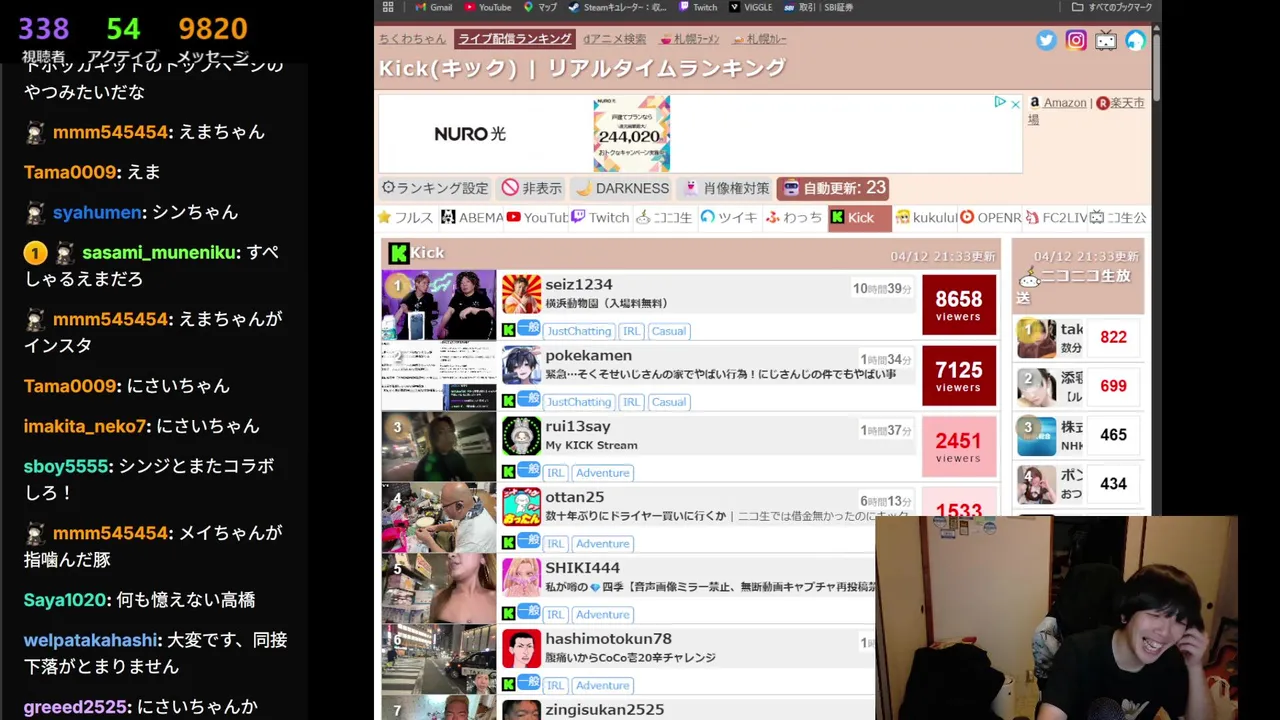1280x720 pixels.
Task: Toggle 自動更新 auto refresh
Action: tap(833, 188)
